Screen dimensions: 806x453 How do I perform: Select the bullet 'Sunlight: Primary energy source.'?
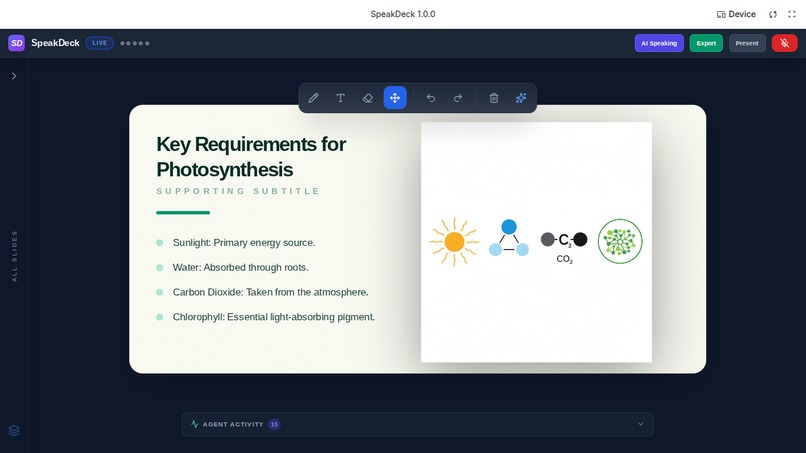click(244, 243)
